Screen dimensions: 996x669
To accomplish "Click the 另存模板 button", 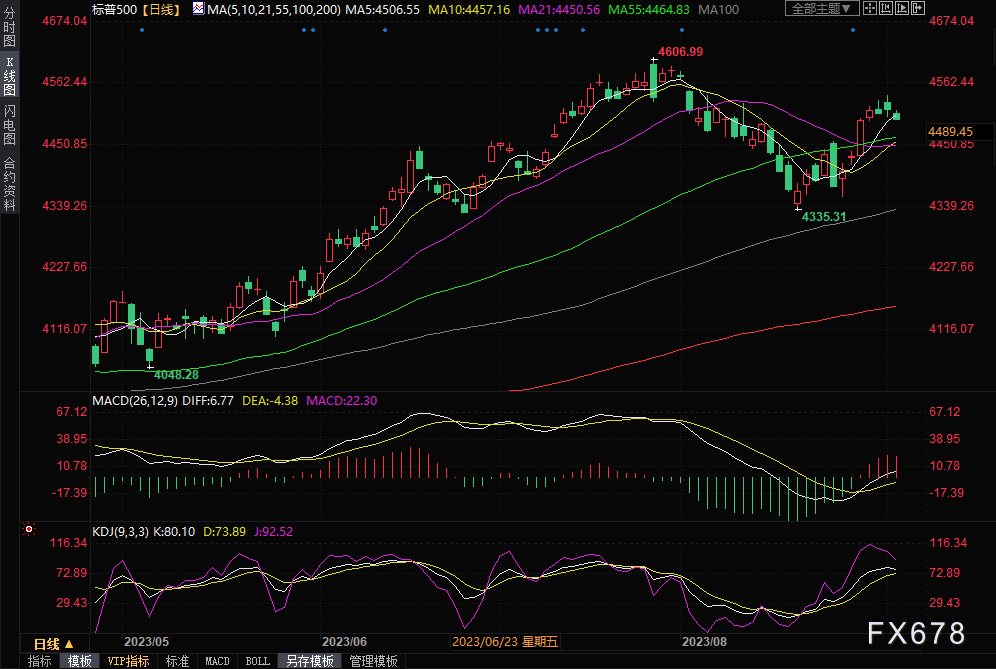I will pos(310,661).
